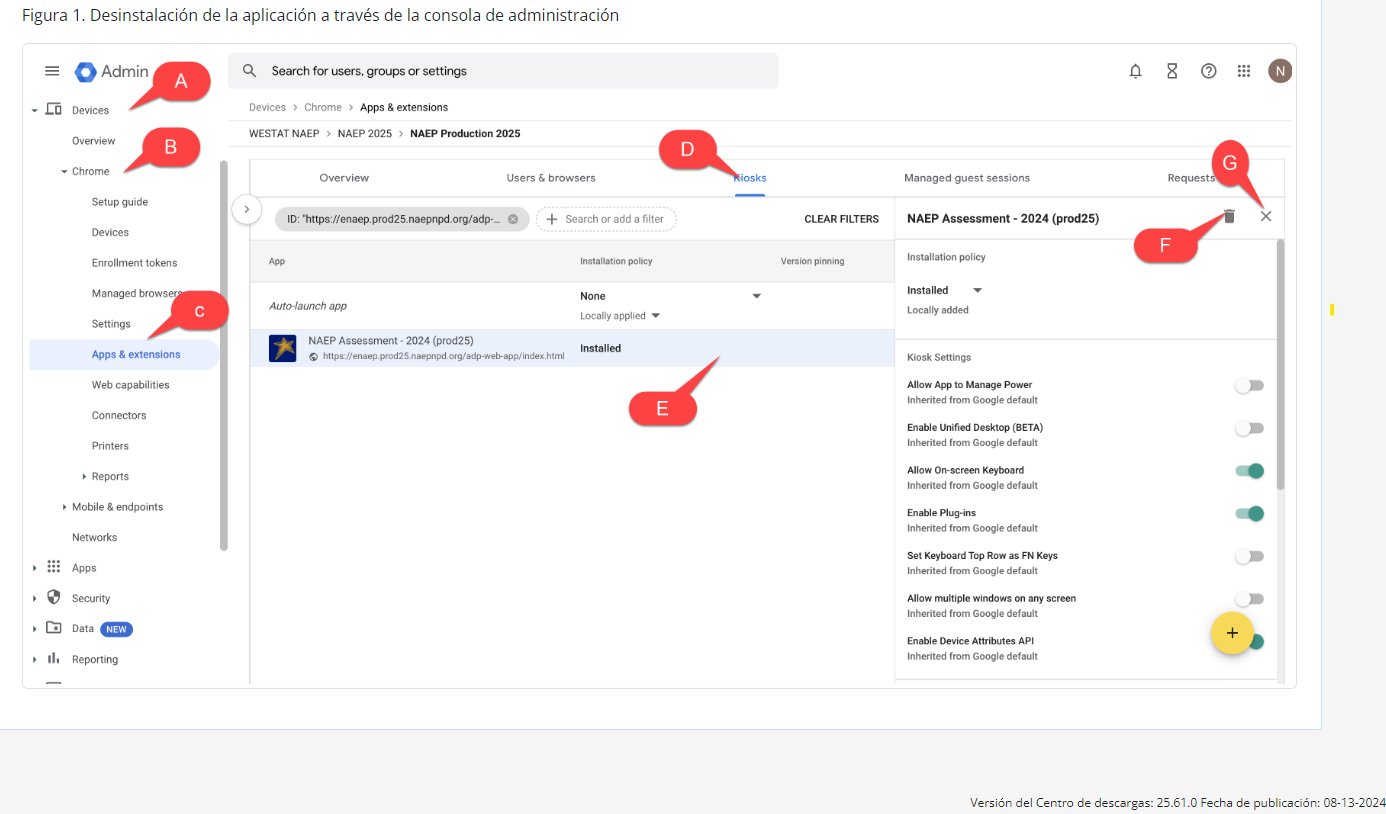Click the trash icon to delete the app

1230,216
